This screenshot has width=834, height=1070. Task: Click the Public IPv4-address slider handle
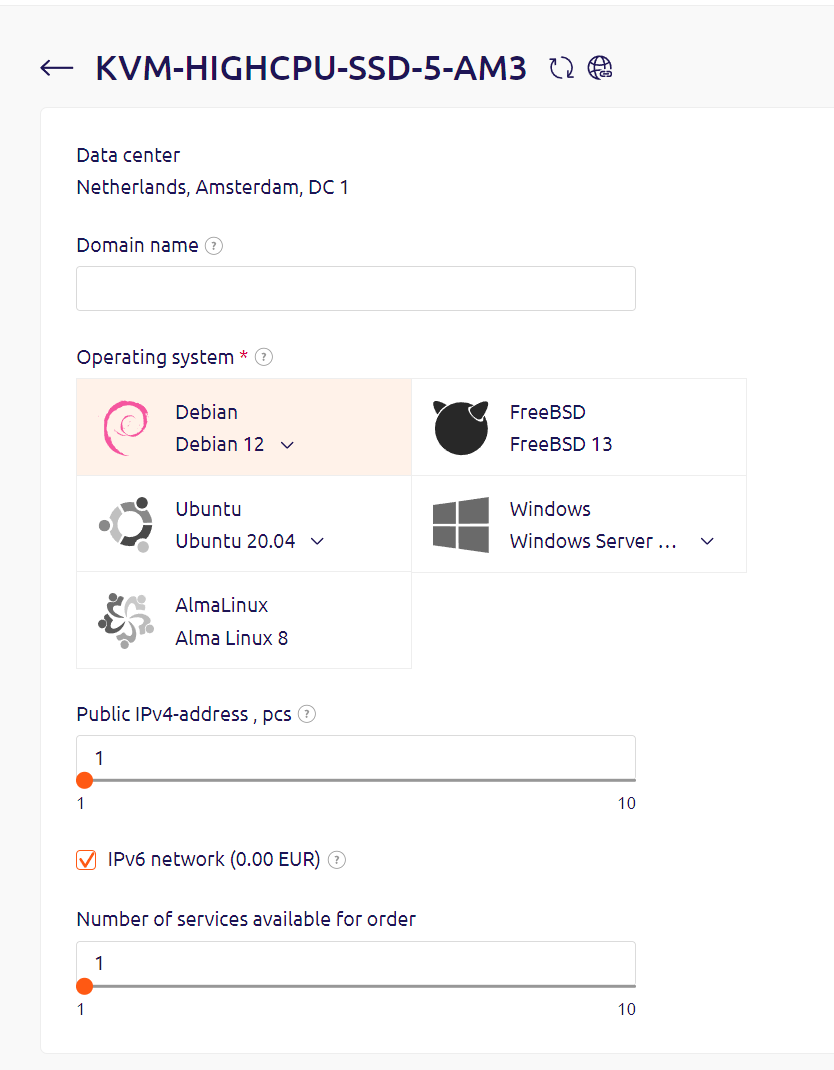point(85,780)
